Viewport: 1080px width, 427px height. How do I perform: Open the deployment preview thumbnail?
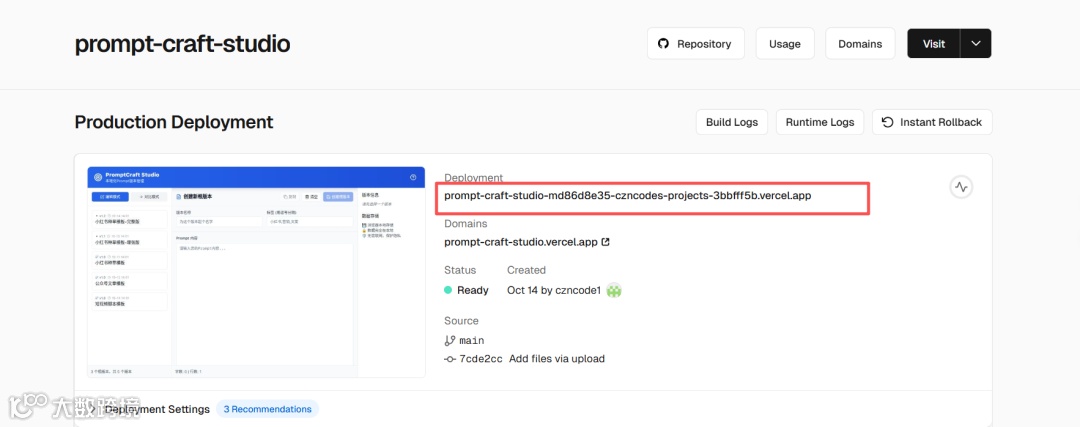pyautogui.click(x=256, y=272)
